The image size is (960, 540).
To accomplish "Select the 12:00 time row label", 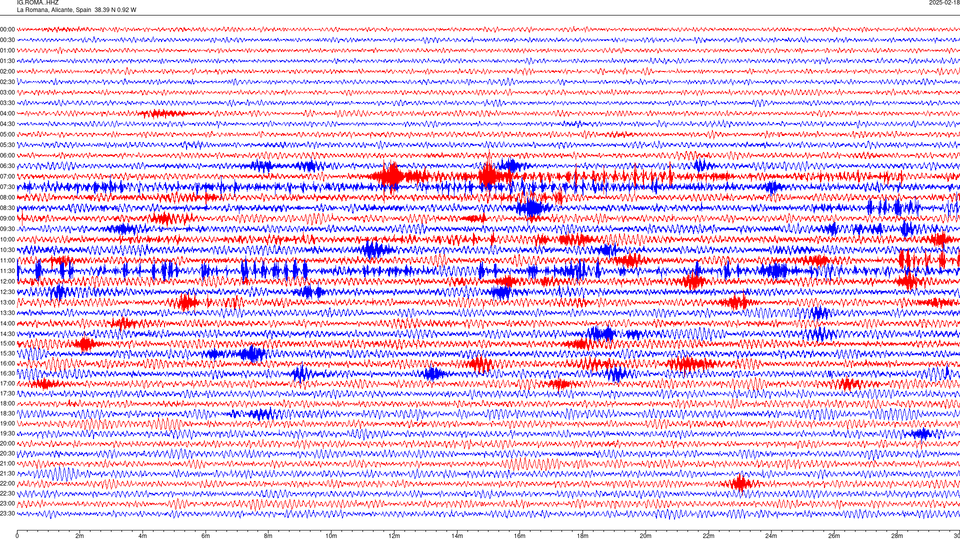I will 7,281.
